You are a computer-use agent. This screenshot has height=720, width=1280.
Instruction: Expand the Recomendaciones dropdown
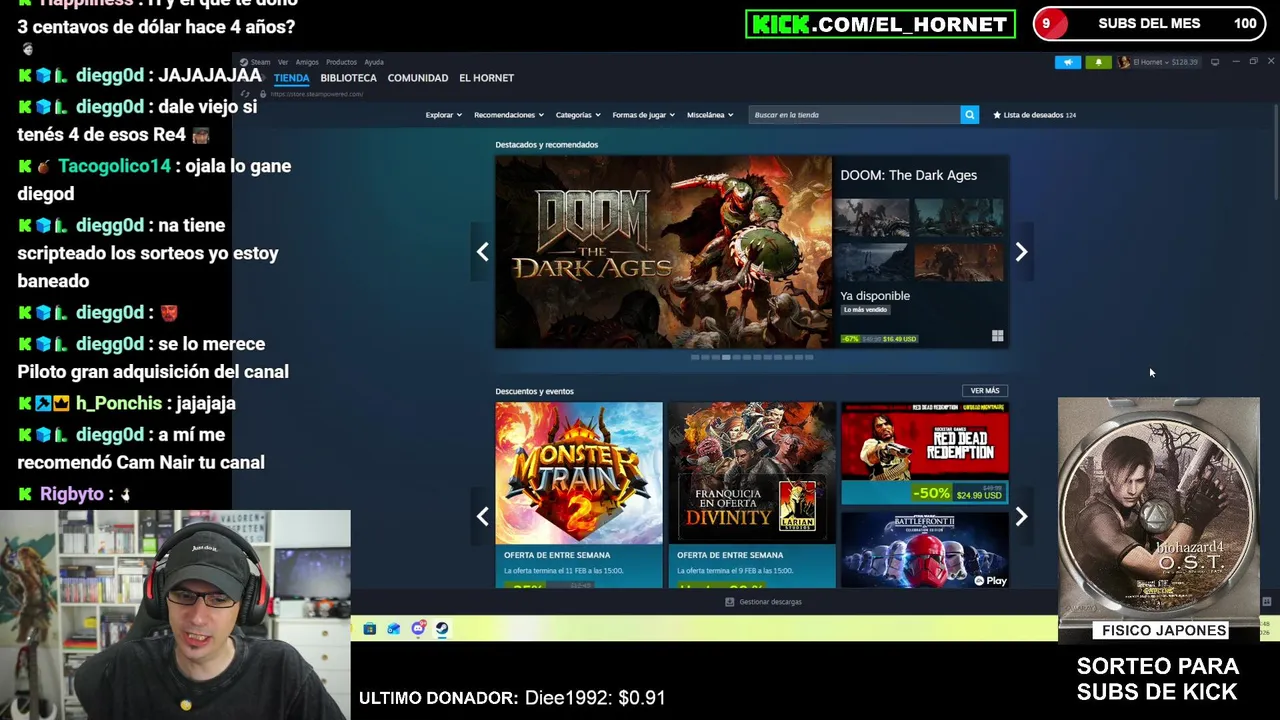[x=509, y=115]
